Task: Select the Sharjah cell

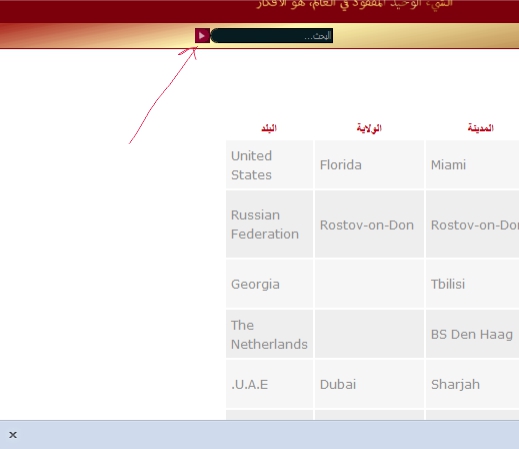Action: (472, 384)
